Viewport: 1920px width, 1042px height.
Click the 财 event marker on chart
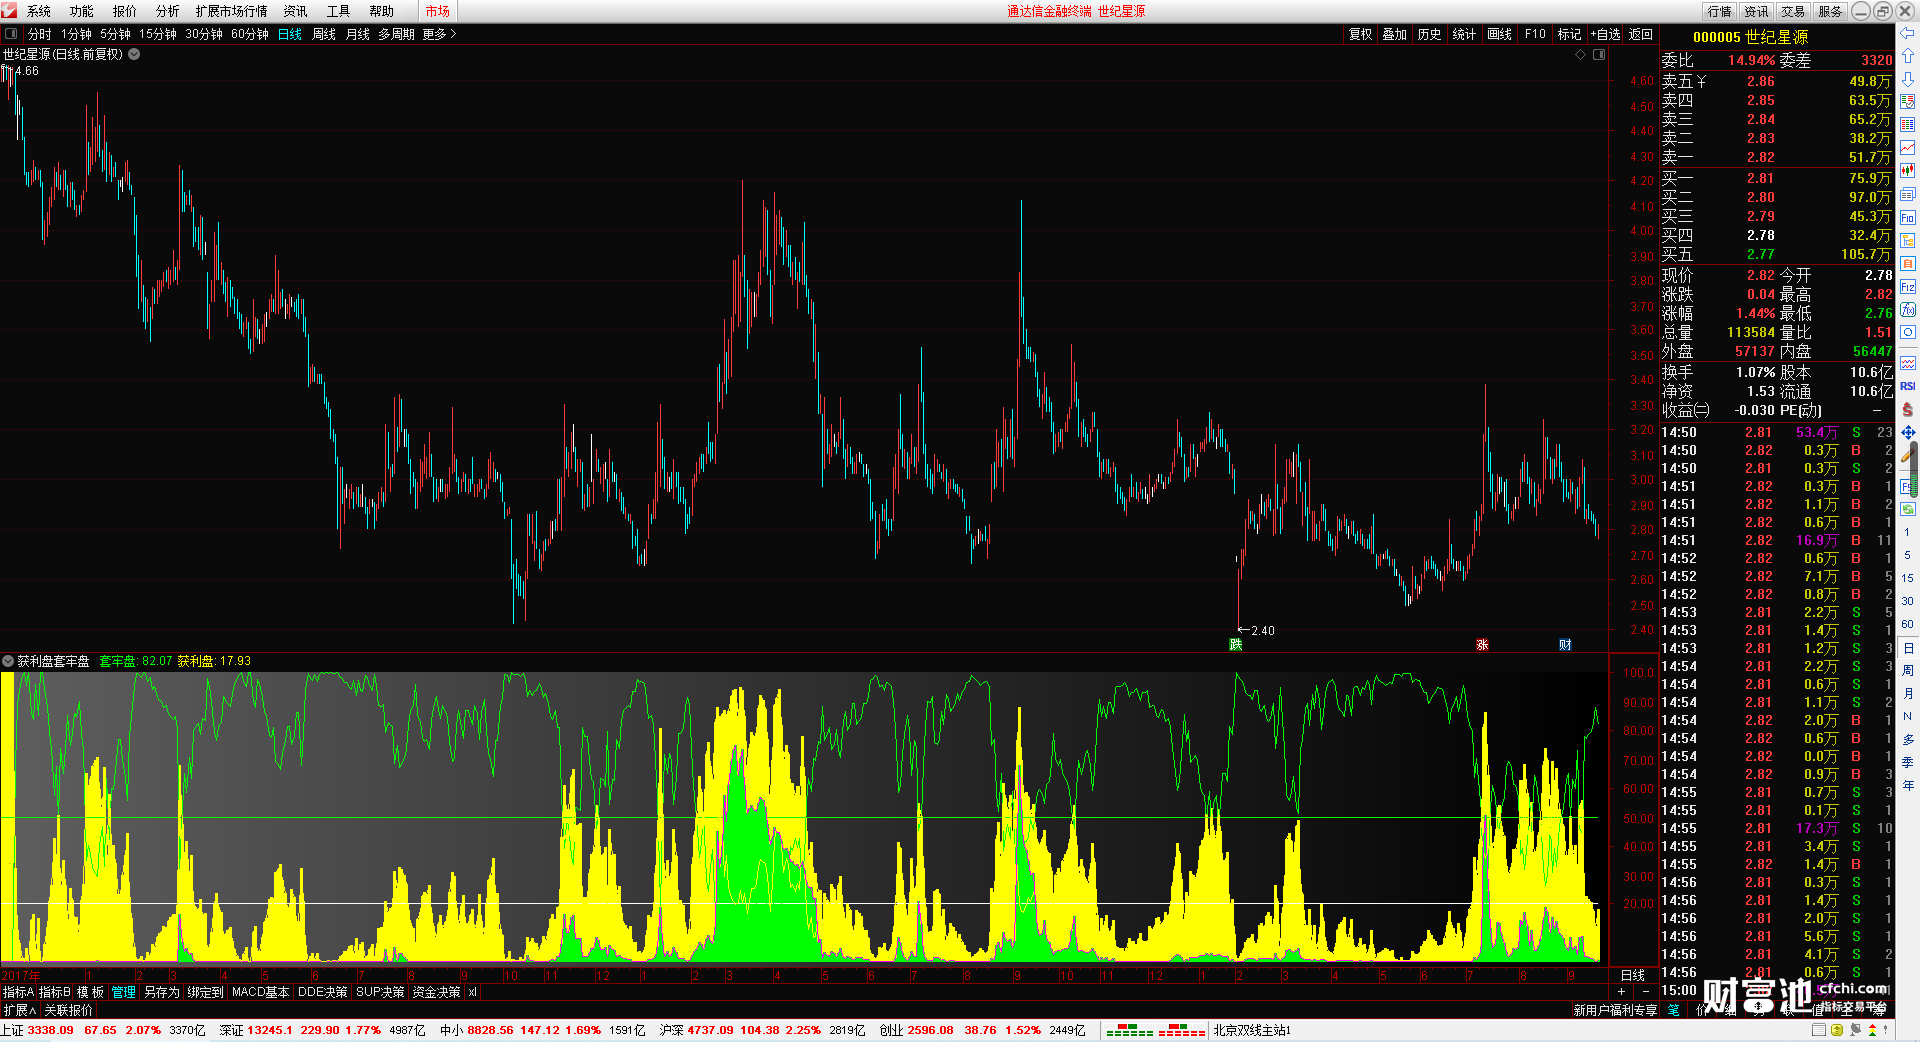click(1565, 644)
